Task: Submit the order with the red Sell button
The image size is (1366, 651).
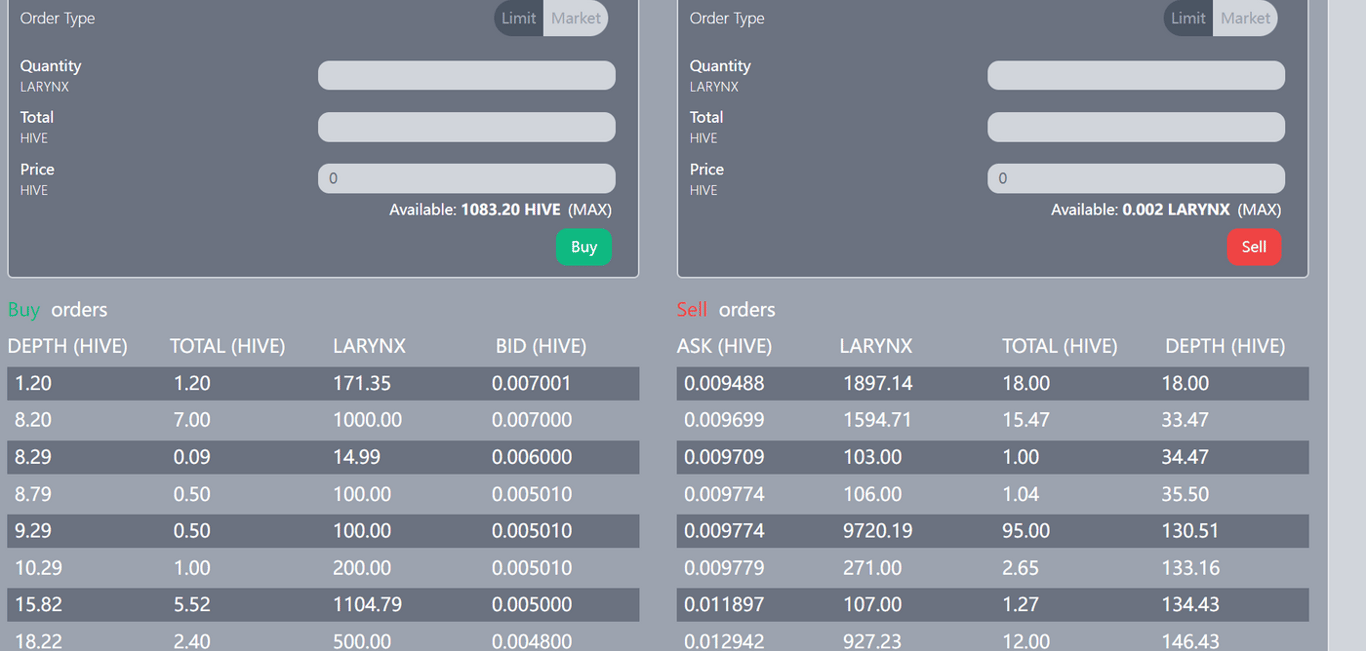Action: tap(1254, 247)
